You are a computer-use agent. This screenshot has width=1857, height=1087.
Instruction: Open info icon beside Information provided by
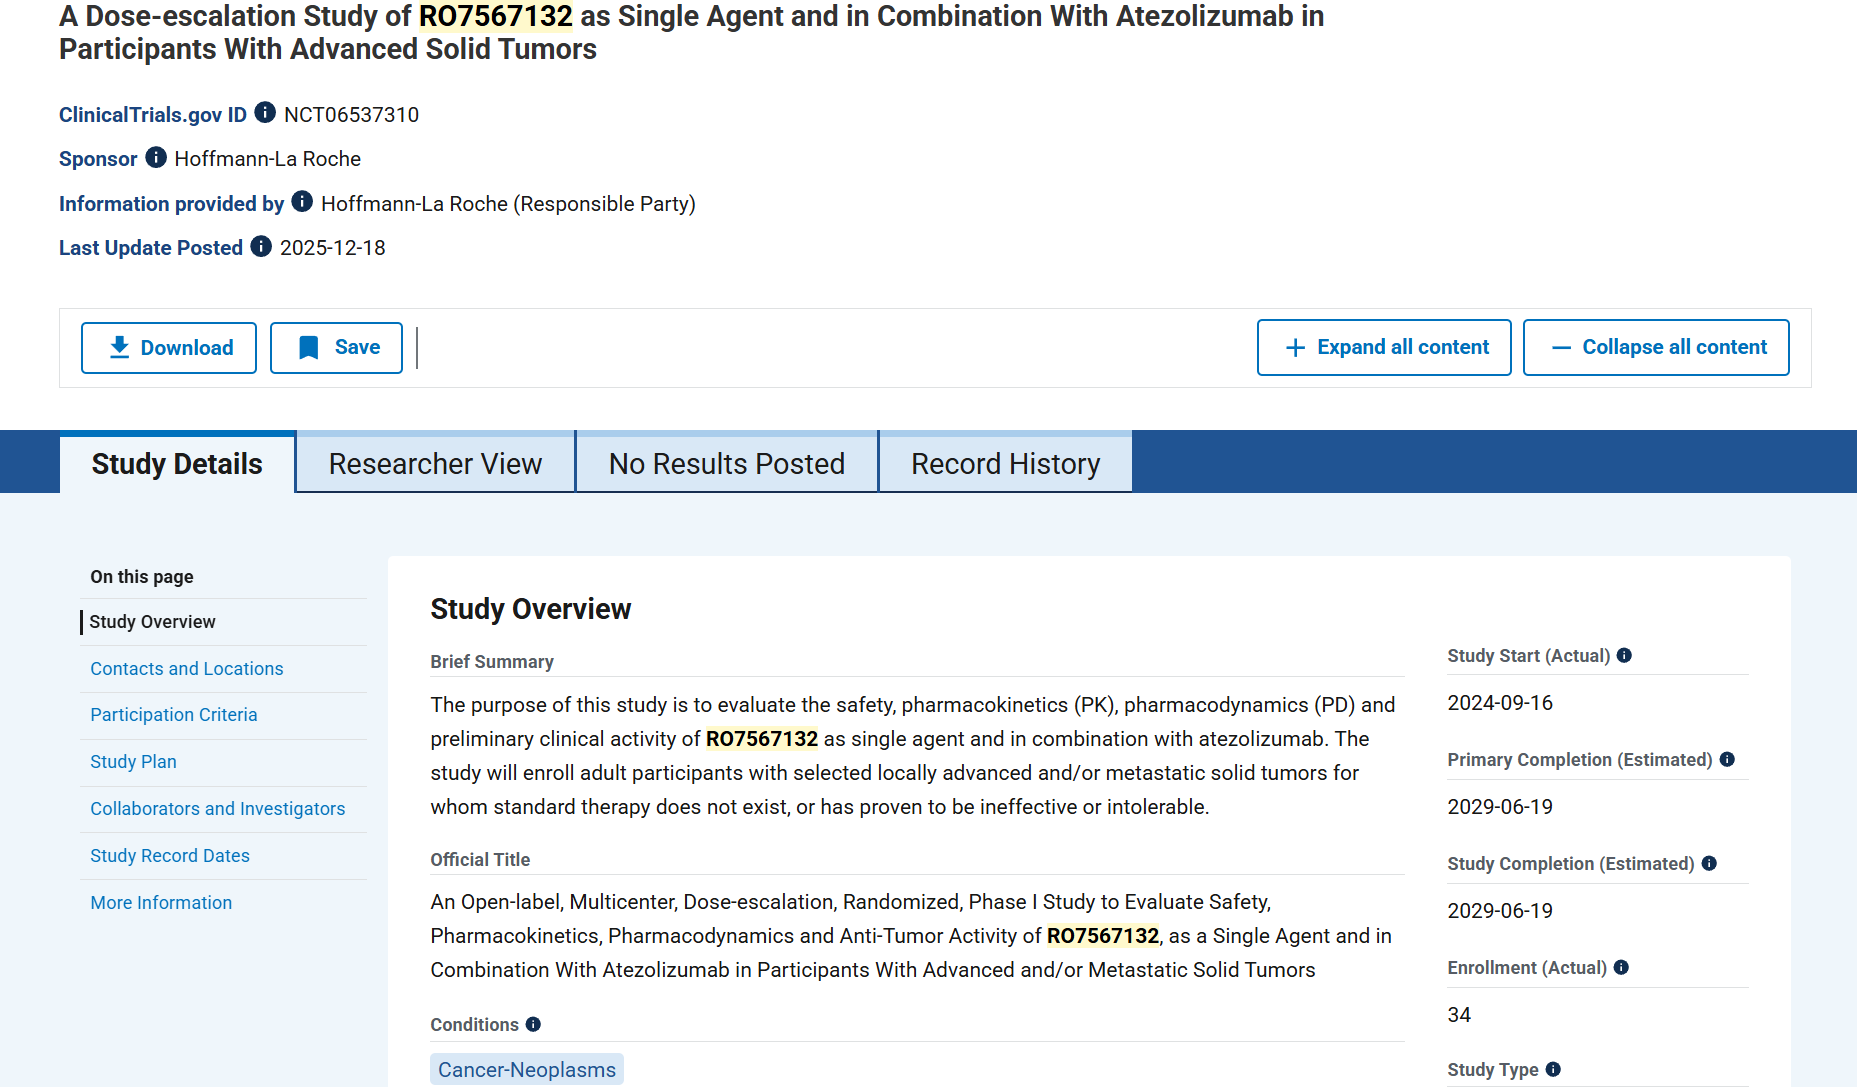302,202
